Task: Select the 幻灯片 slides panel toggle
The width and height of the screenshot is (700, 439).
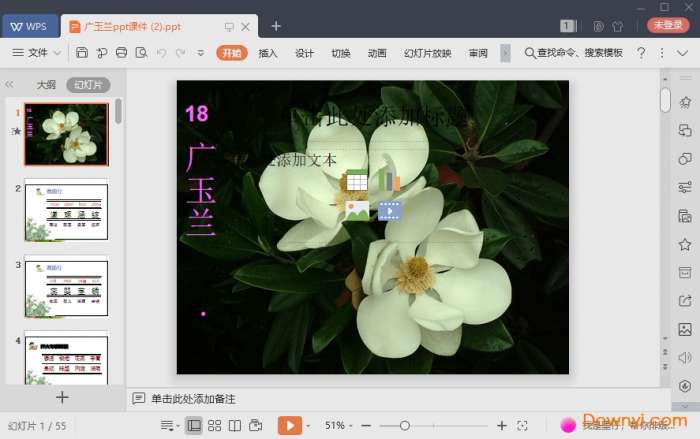Action: click(x=88, y=85)
